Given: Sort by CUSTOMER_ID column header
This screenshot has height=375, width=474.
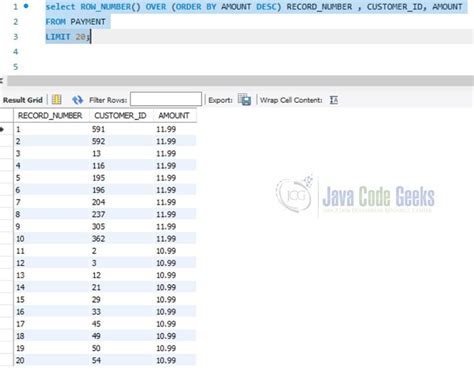Looking at the screenshot, I should click(x=121, y=116).
